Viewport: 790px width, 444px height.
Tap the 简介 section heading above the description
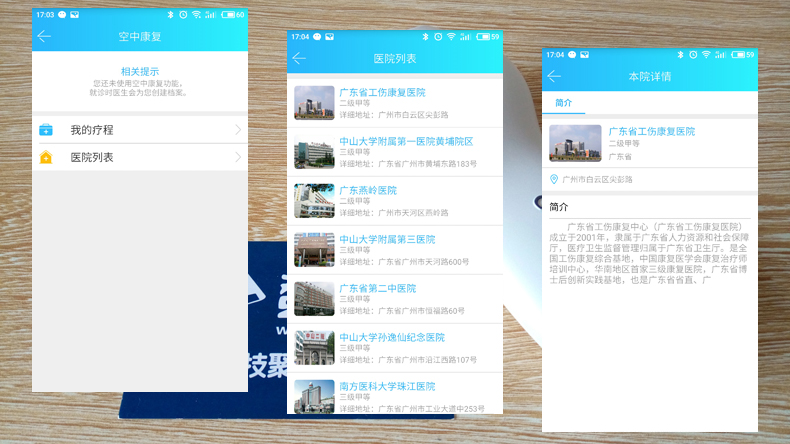click(559, 207)
